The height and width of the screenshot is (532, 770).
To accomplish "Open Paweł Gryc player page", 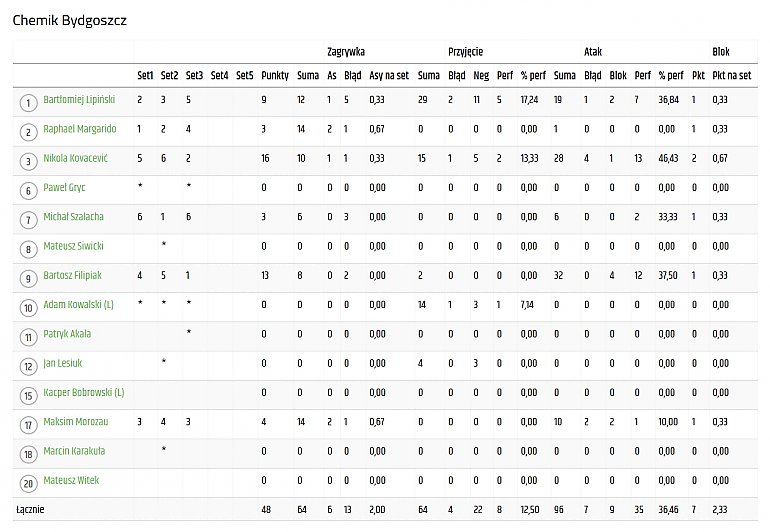I will click(x=64, y=188).
